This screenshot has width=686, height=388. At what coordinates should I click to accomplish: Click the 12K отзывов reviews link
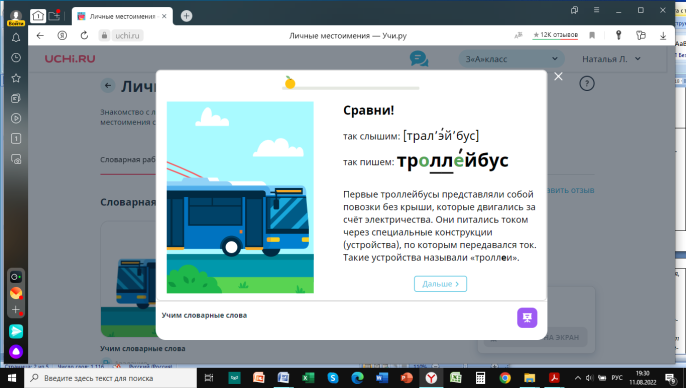coord(555,35)
